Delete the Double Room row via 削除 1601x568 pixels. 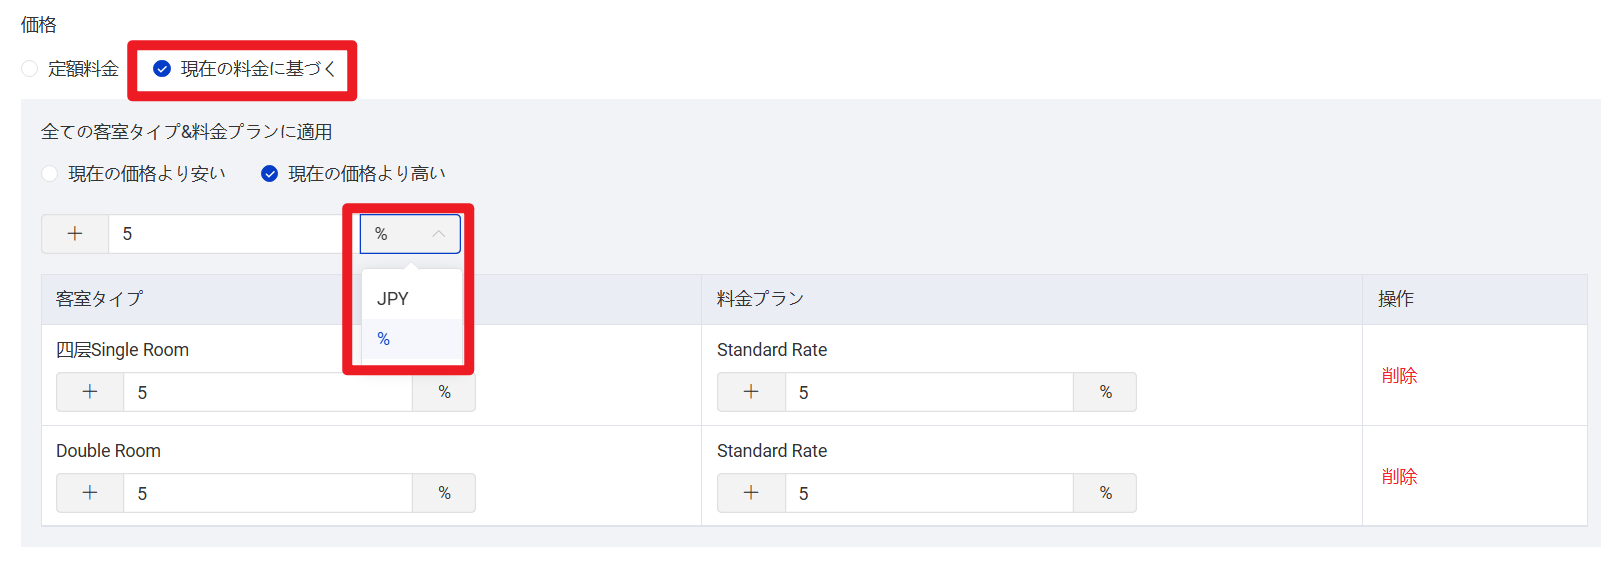tap(1399, 477)
